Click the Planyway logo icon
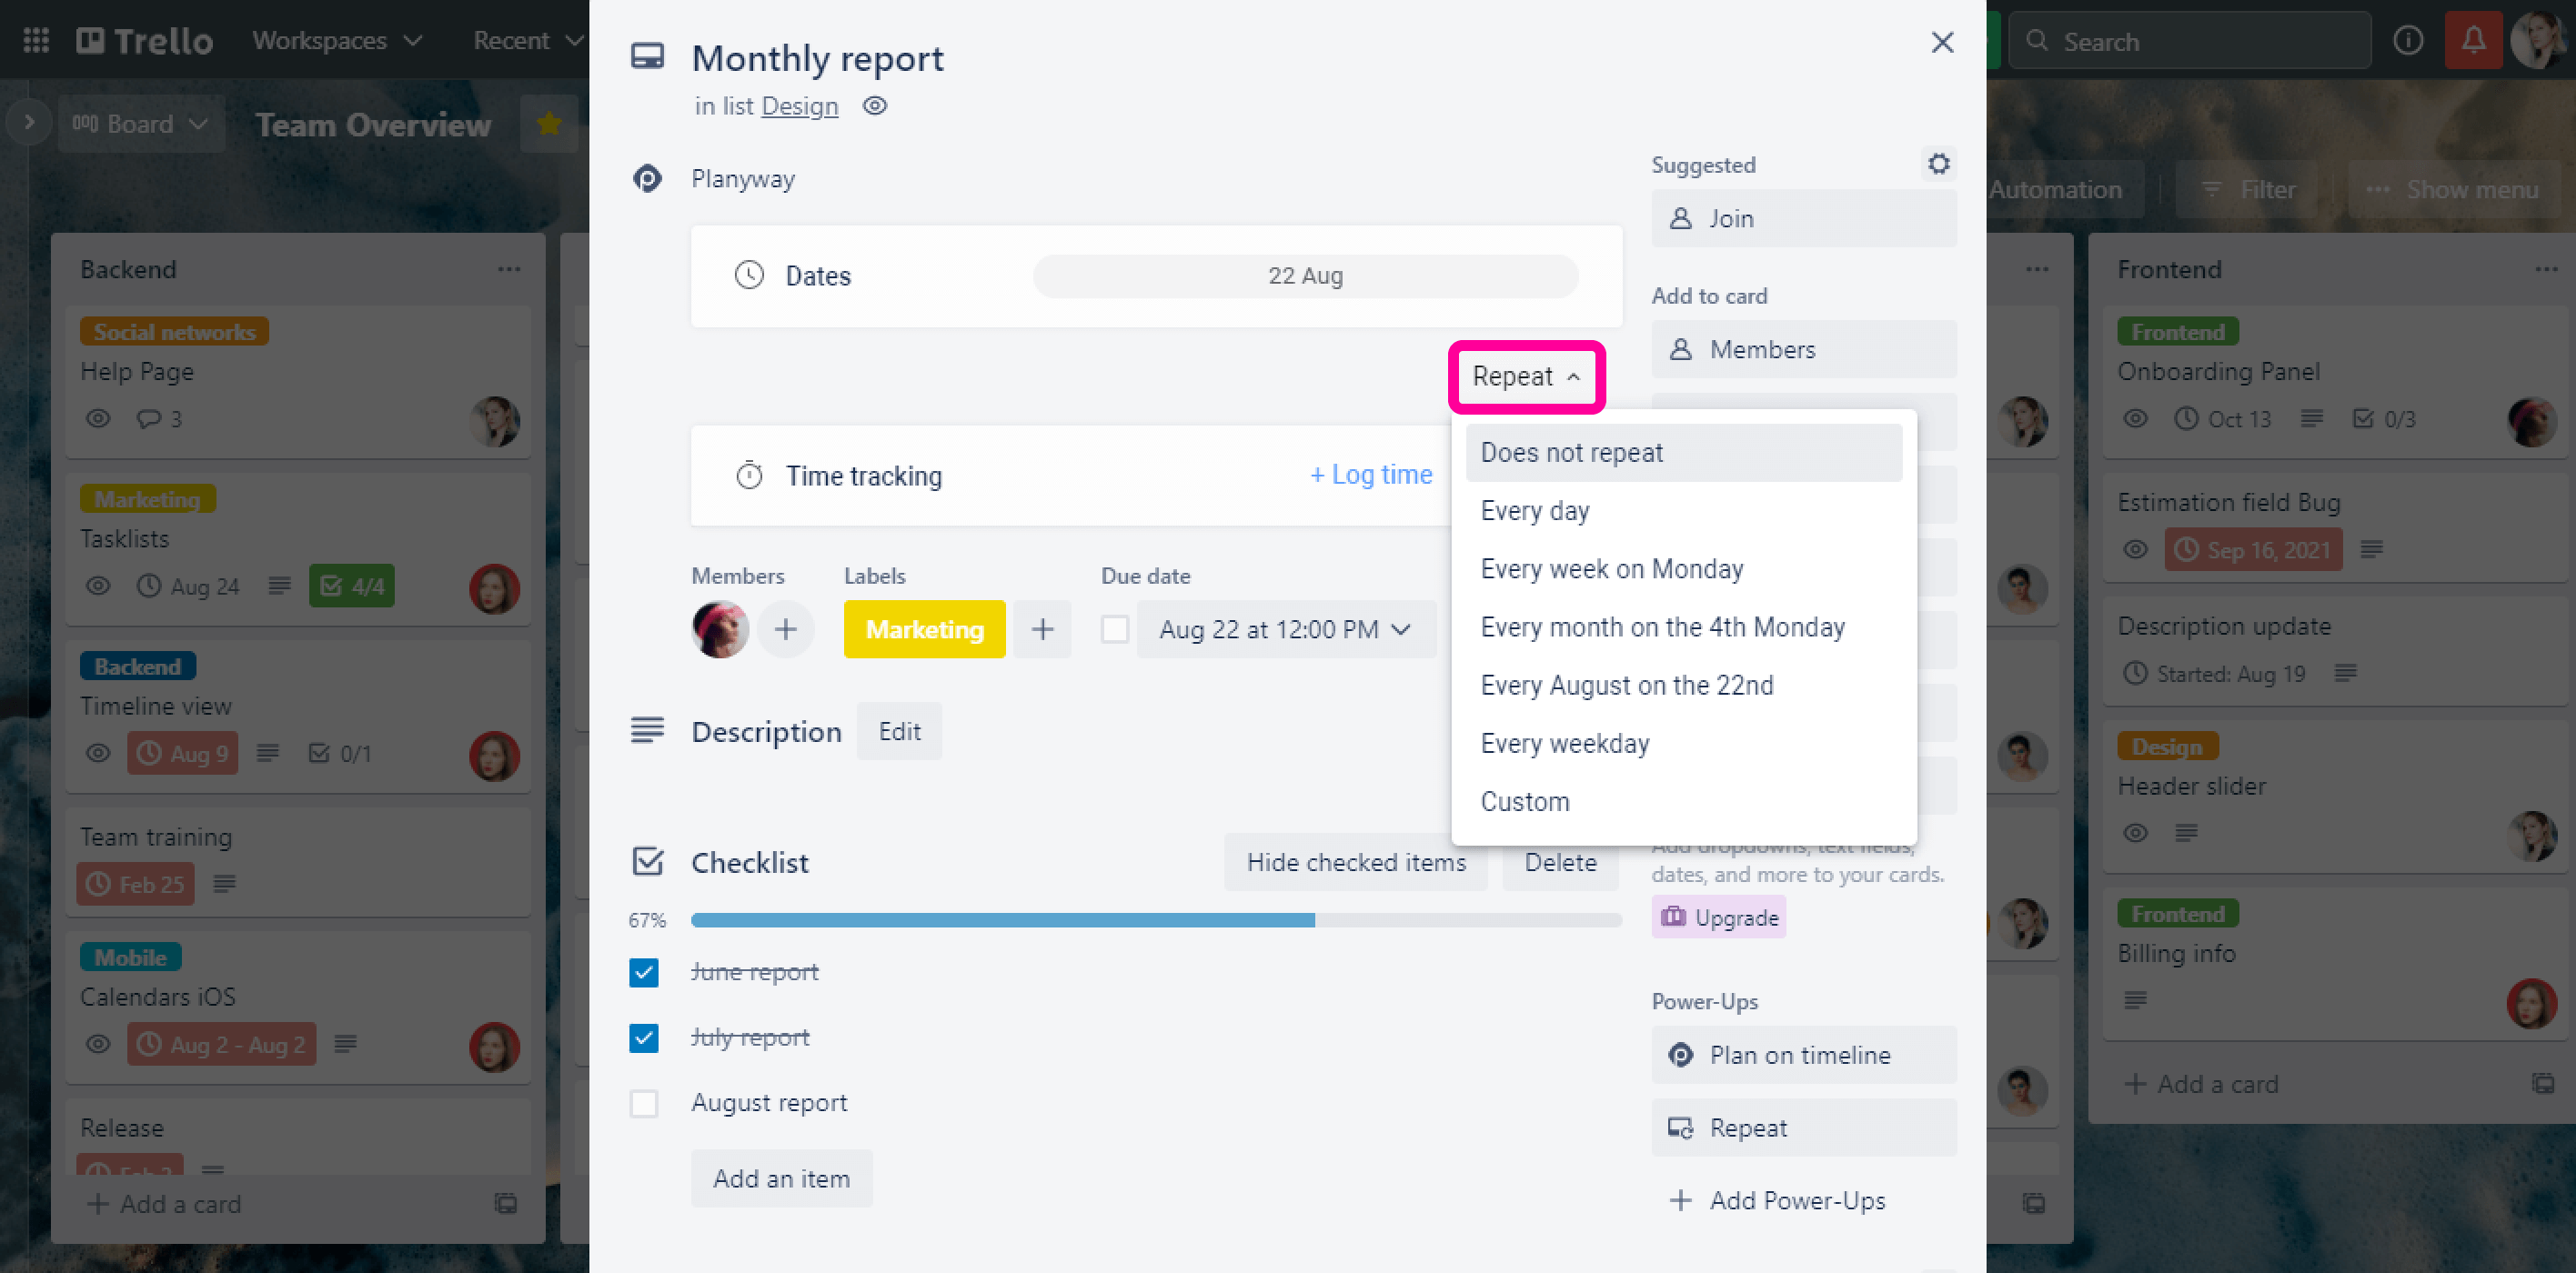Image resolution: width=2576 pixels, height=1273 pixels. coord(647,179)
